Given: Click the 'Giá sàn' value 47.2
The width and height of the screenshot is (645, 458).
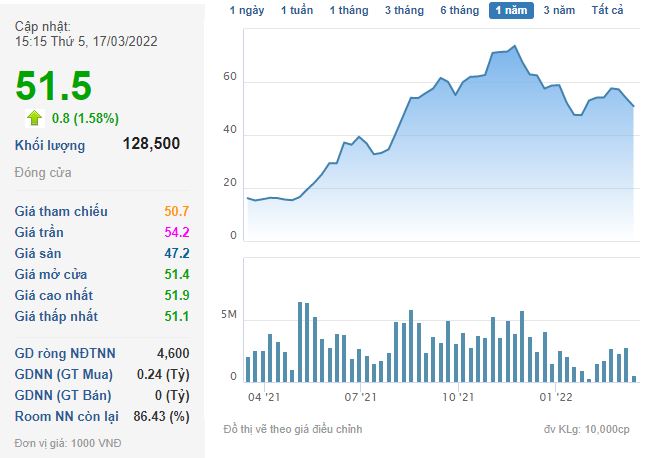Looking at the screenshot, I should [x=177, y=253].
